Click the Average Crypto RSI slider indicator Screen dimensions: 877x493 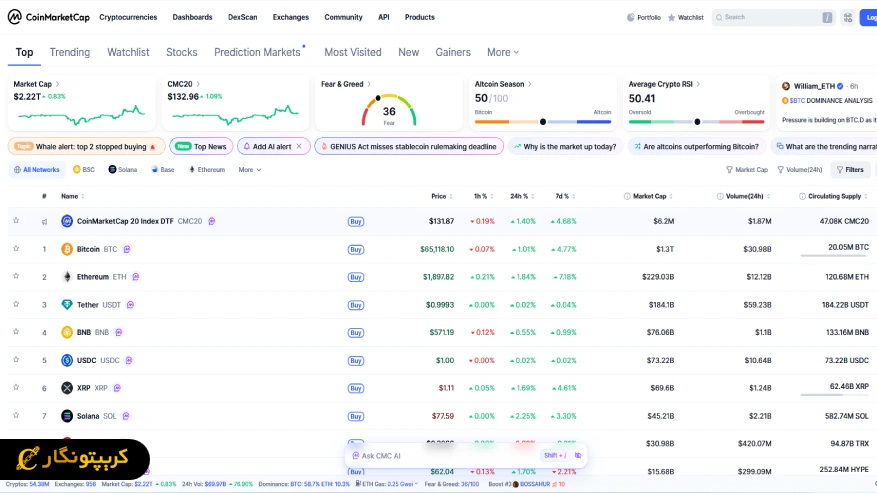pyautogui.click(x=697, y=121)
